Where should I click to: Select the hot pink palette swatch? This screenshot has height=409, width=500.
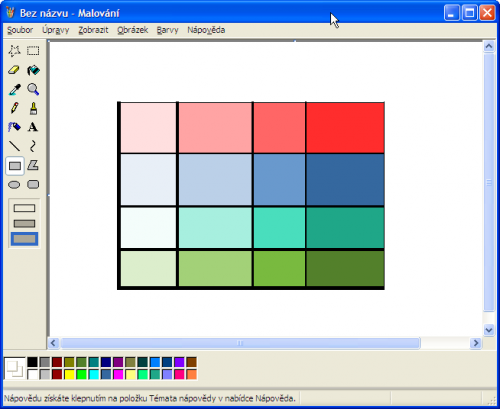click(179, 374)
